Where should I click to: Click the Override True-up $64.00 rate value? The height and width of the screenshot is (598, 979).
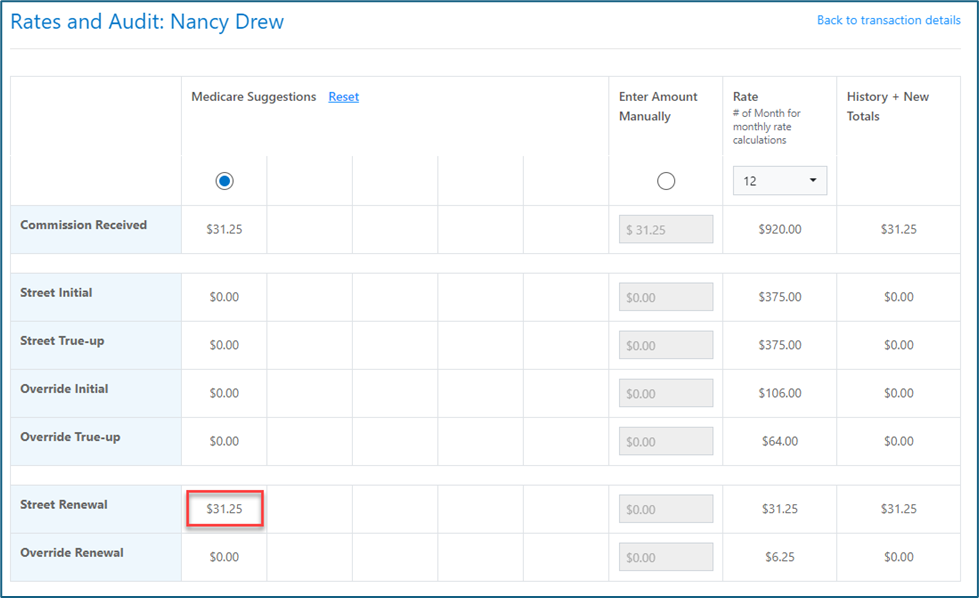[x=779, y=441]
